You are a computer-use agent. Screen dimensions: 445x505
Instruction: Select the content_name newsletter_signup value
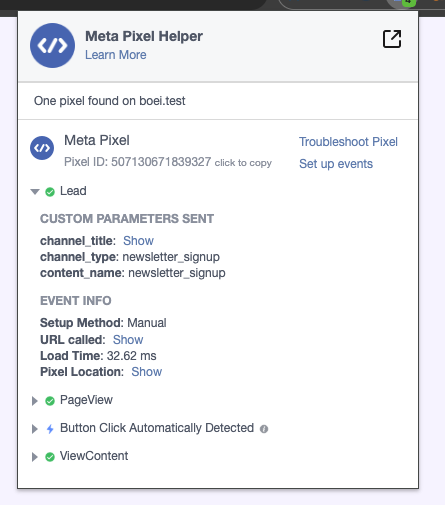tap(177, 273)
